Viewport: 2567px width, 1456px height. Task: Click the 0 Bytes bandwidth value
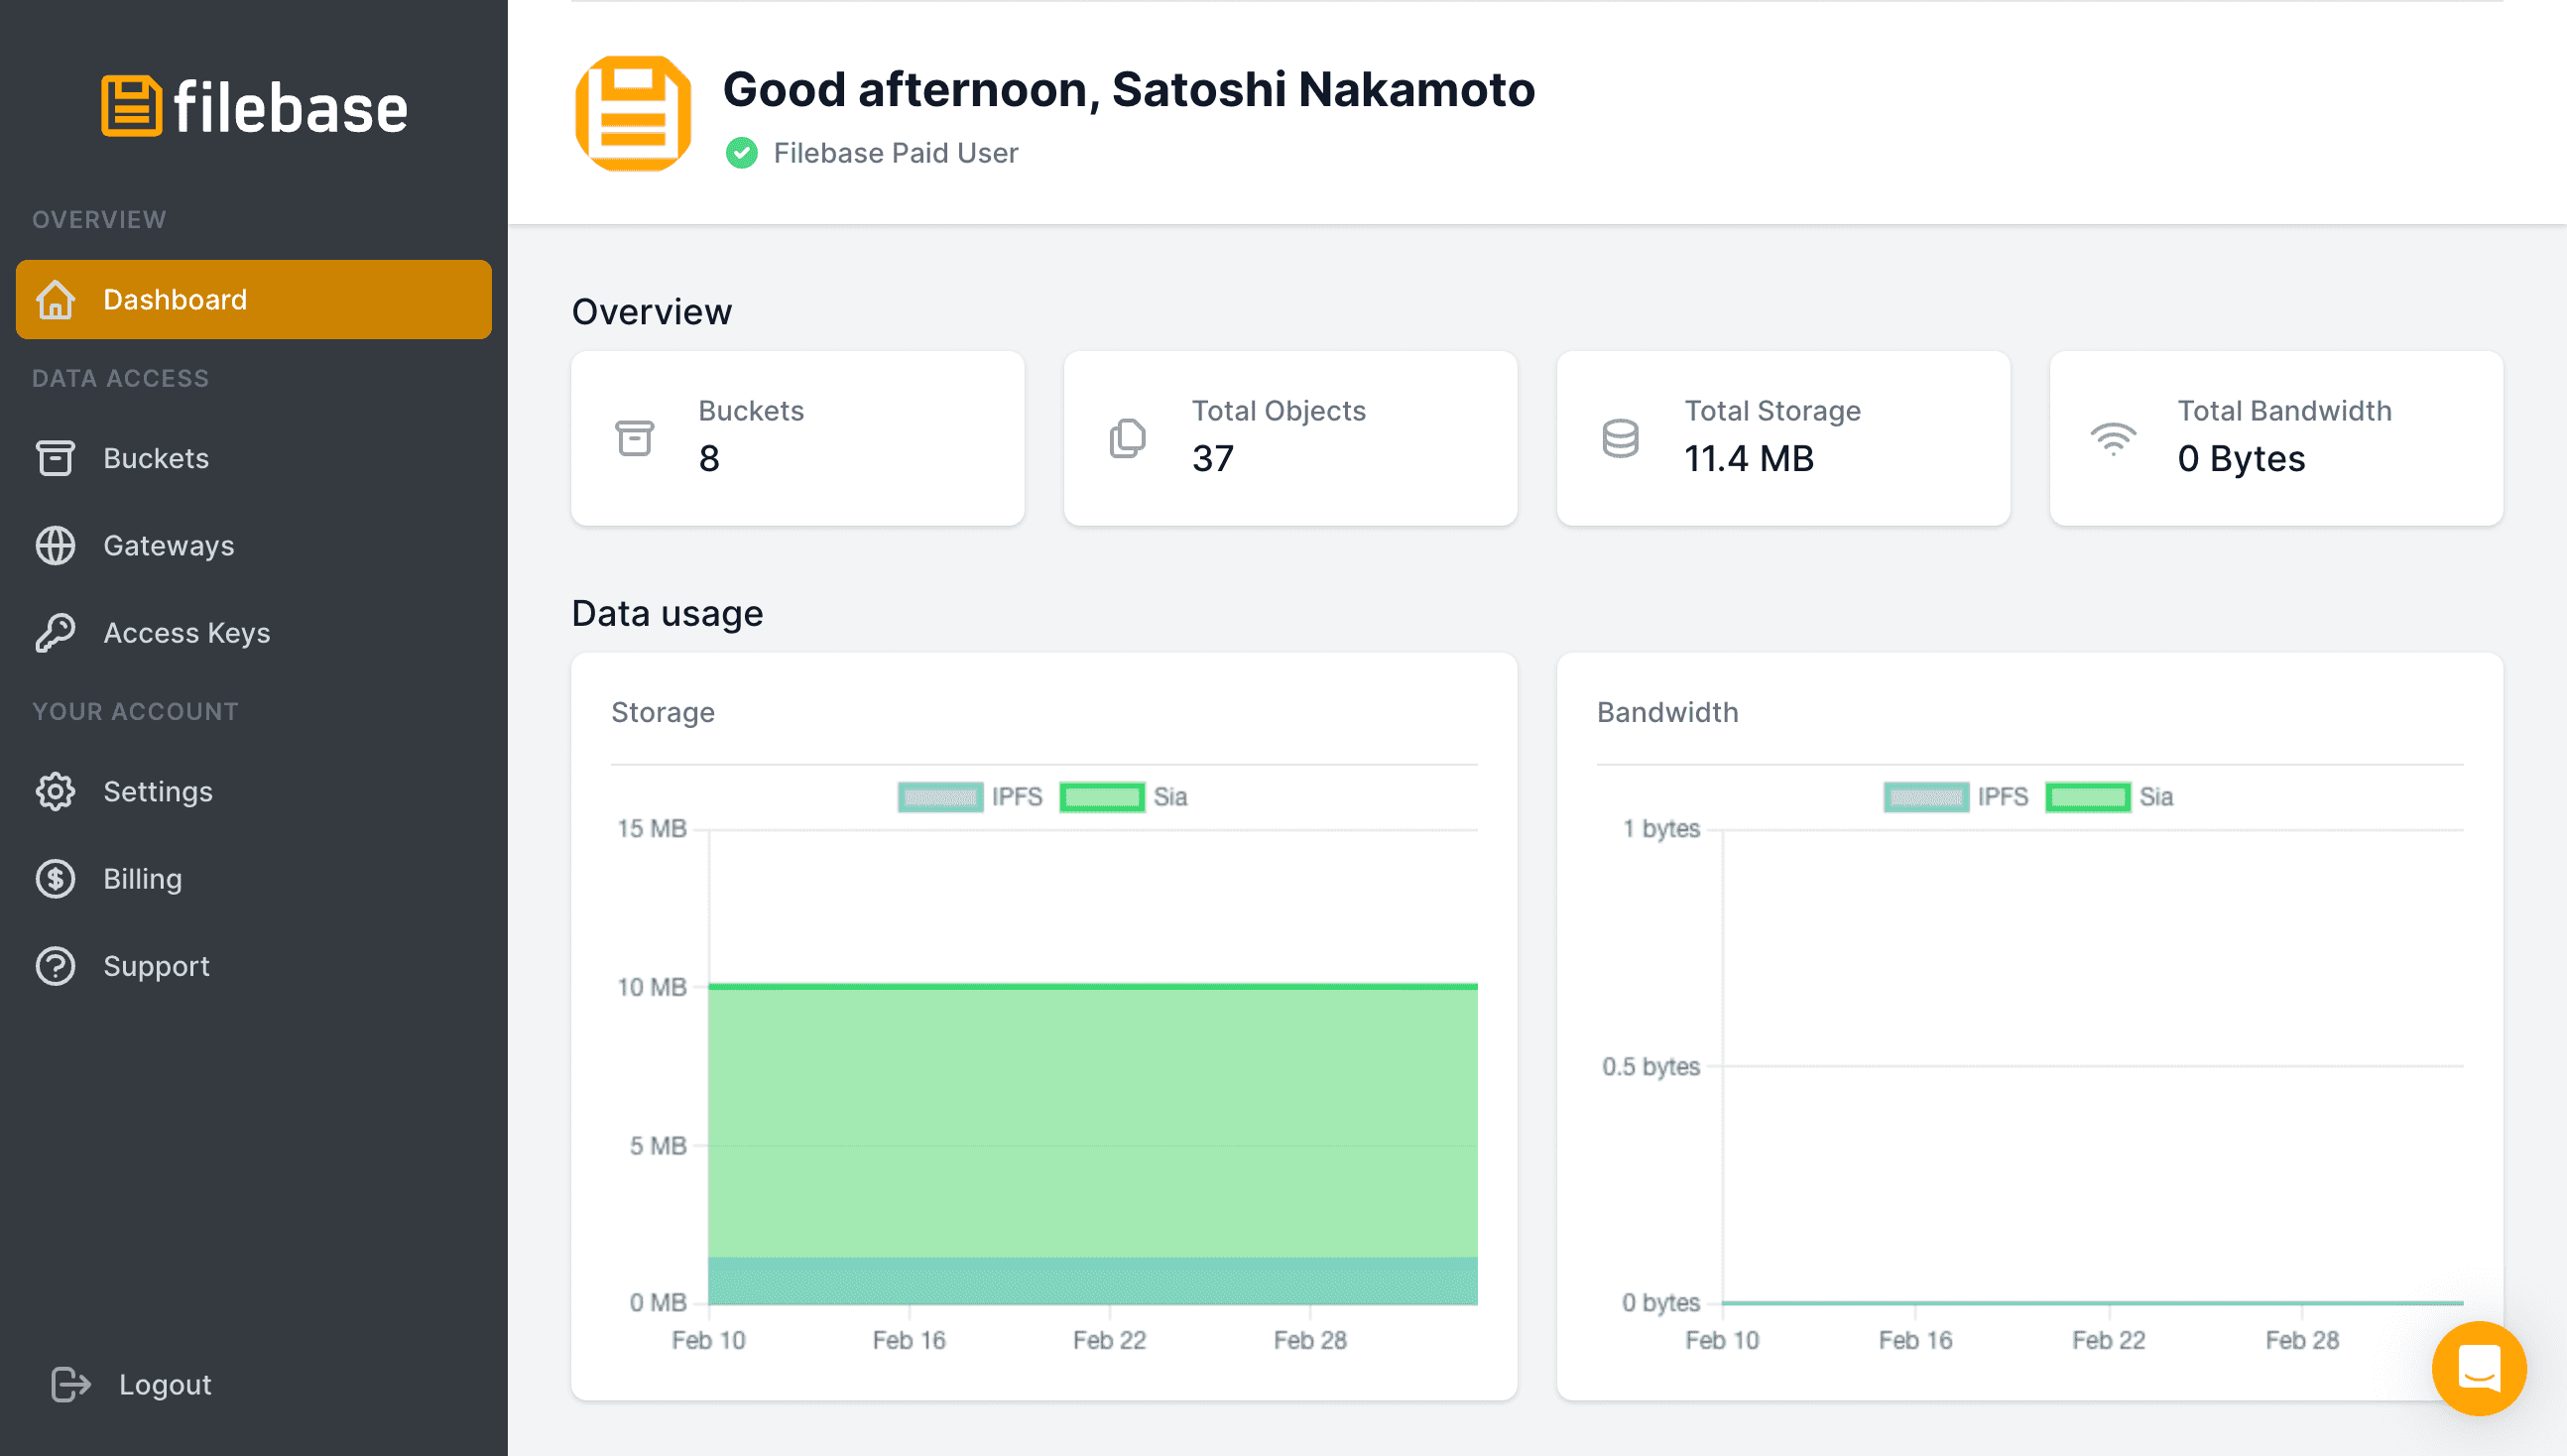pyautogui.click(x=2241, y=459)
